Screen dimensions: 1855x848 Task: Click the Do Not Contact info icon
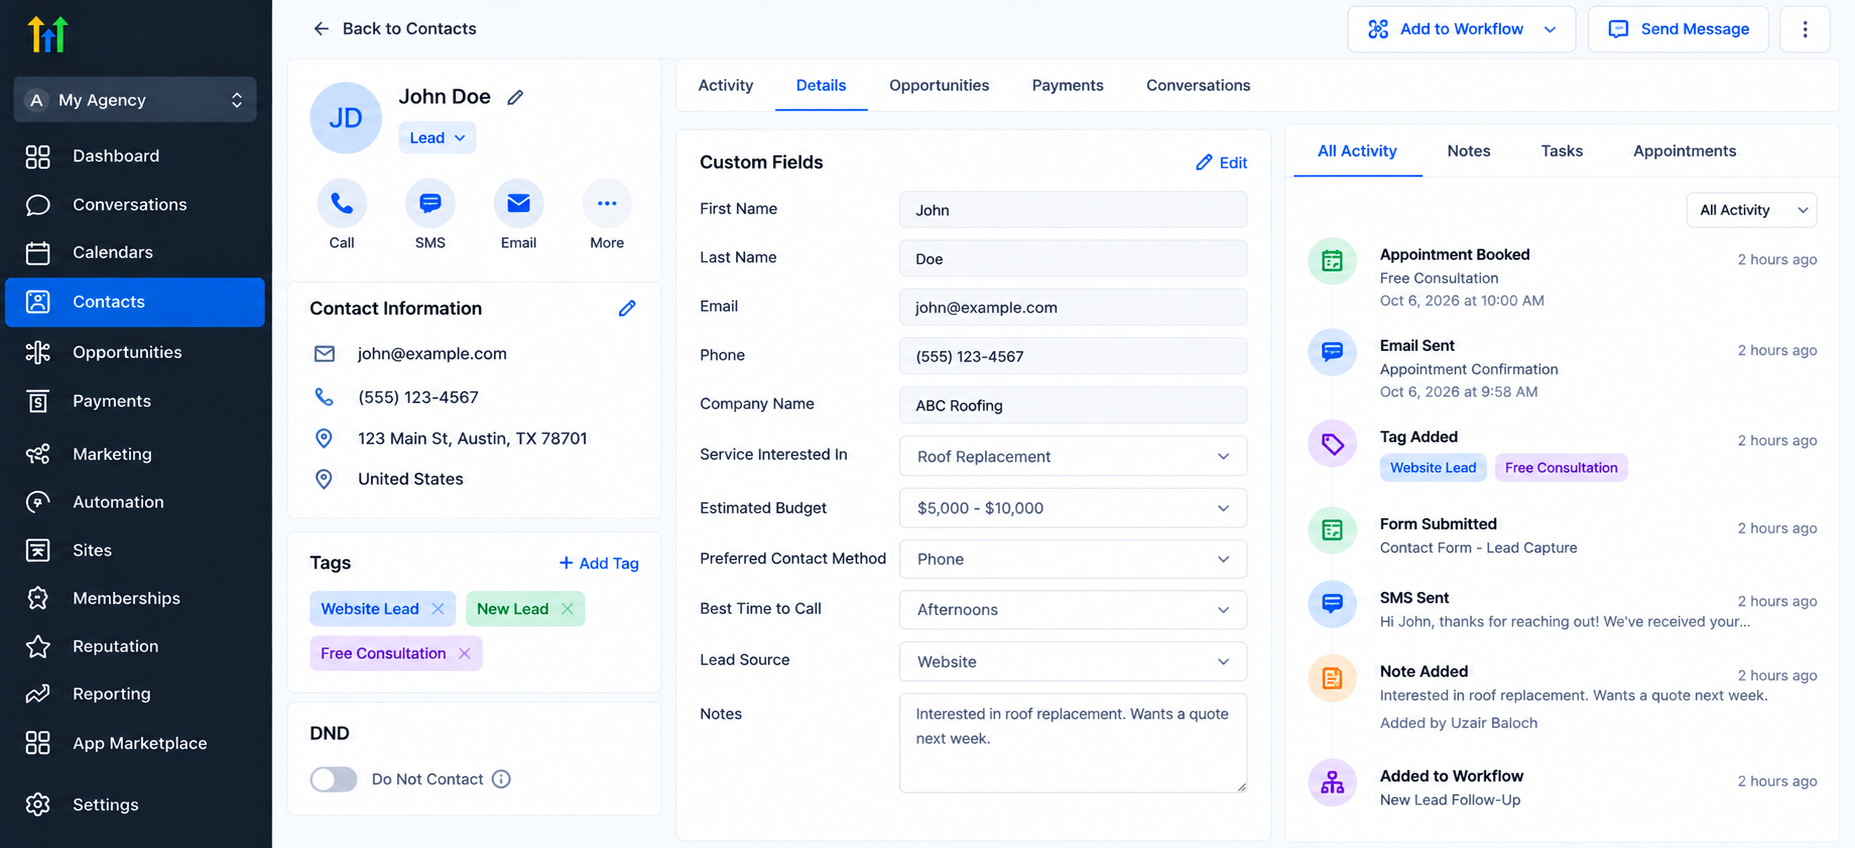coord(501,779)
